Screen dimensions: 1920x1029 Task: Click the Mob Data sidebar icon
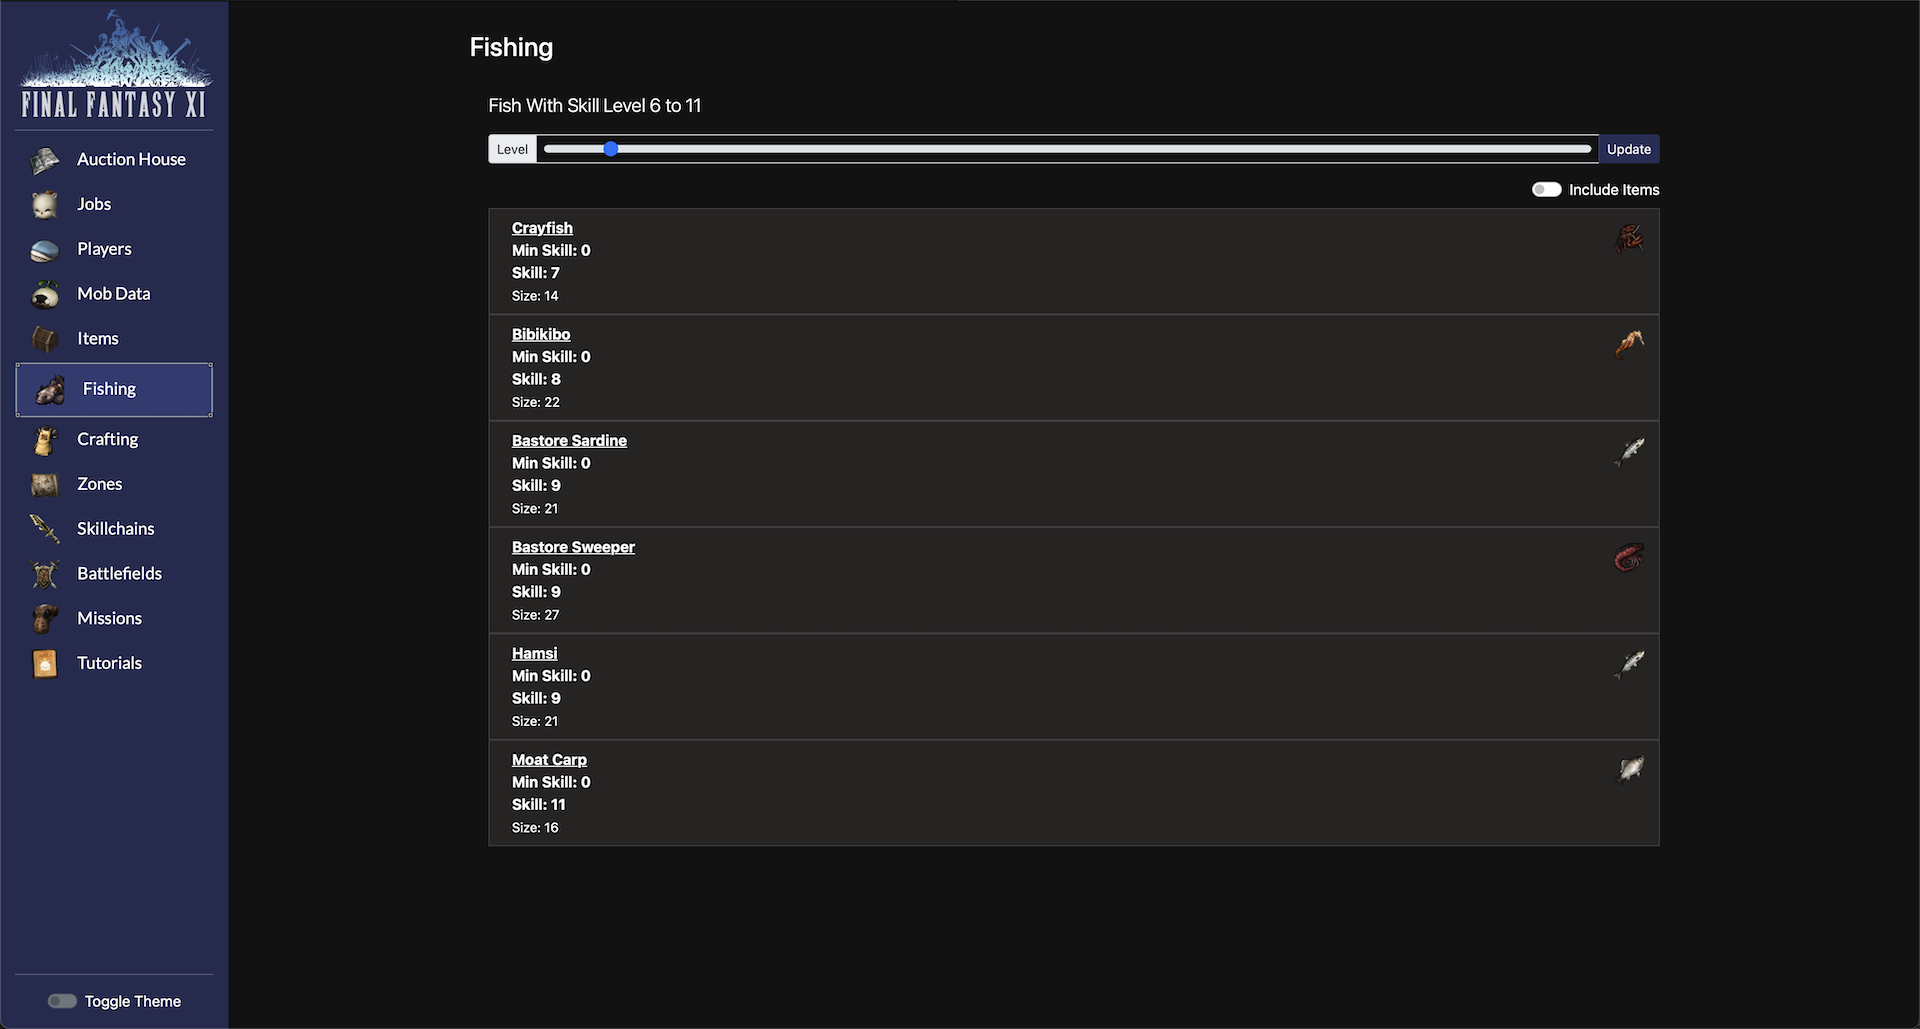45,295
